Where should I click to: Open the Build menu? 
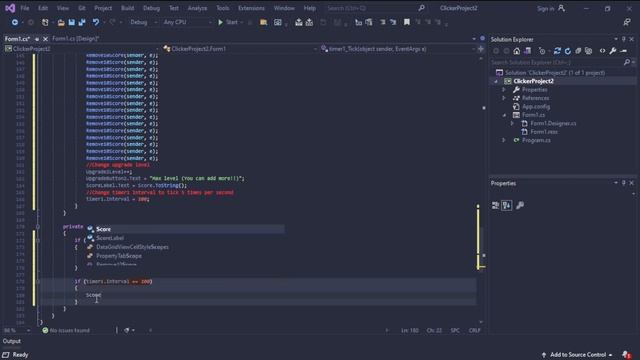pos(127,8)
